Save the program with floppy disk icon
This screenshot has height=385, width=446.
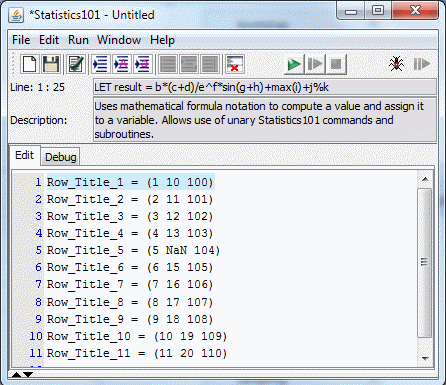pos(51,64)
